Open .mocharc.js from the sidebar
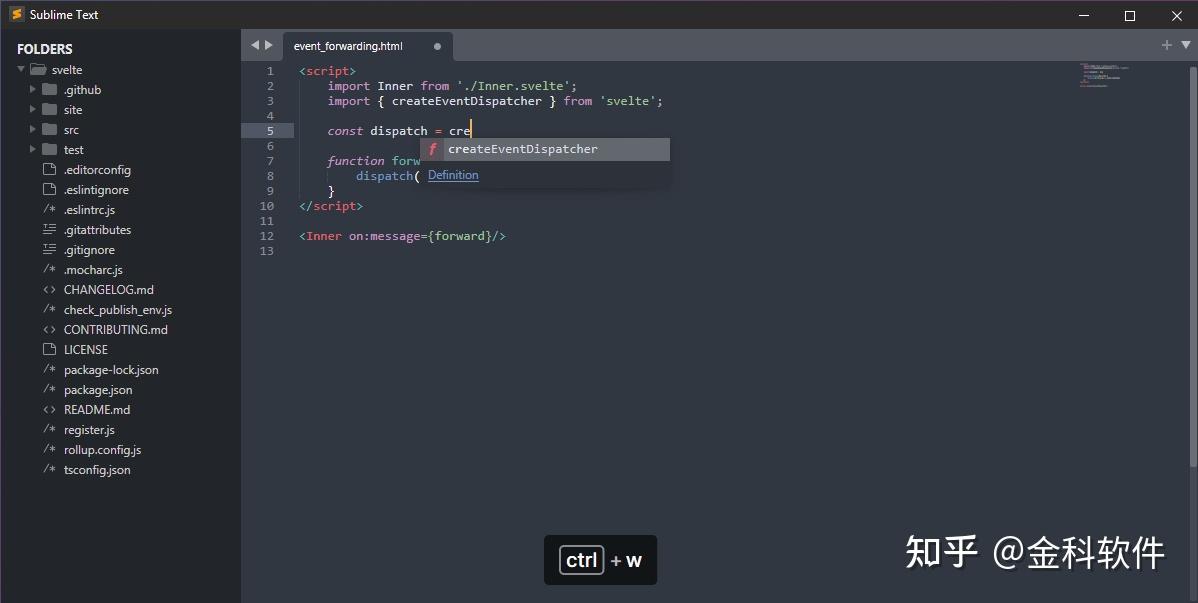Screen dimensions: 1198x603 coord(93,269)
